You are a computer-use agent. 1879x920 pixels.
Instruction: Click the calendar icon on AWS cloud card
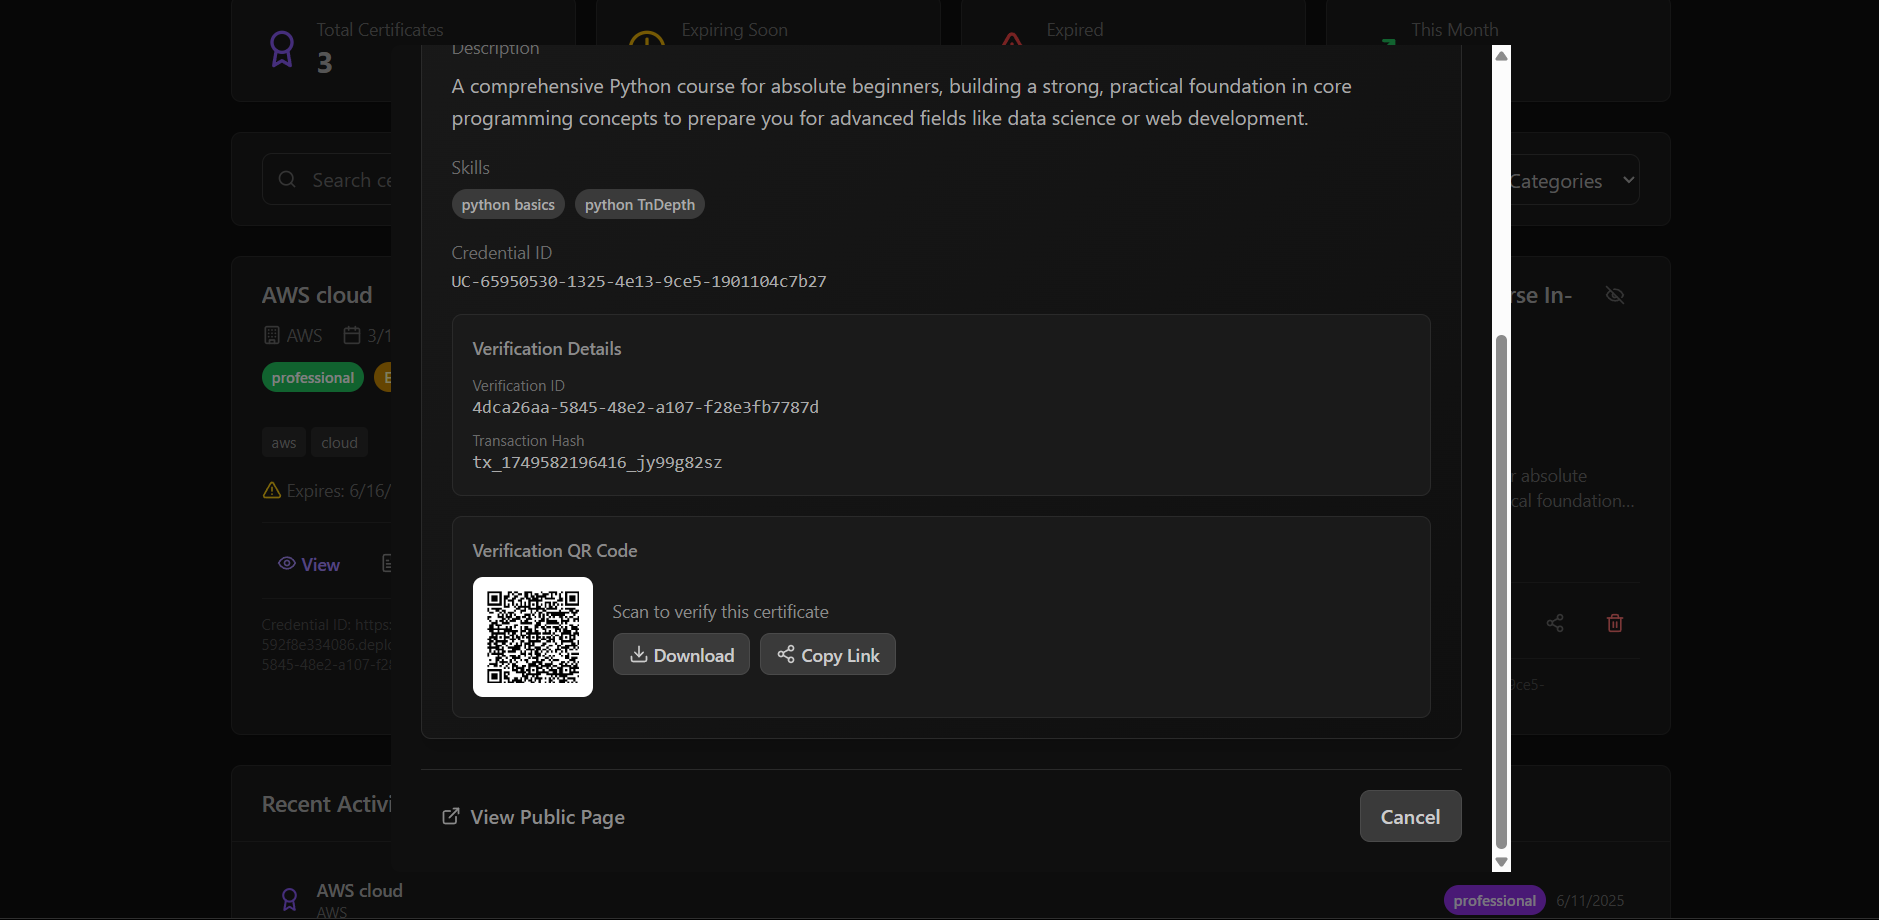pyautogui.click(x=352, y=336)
